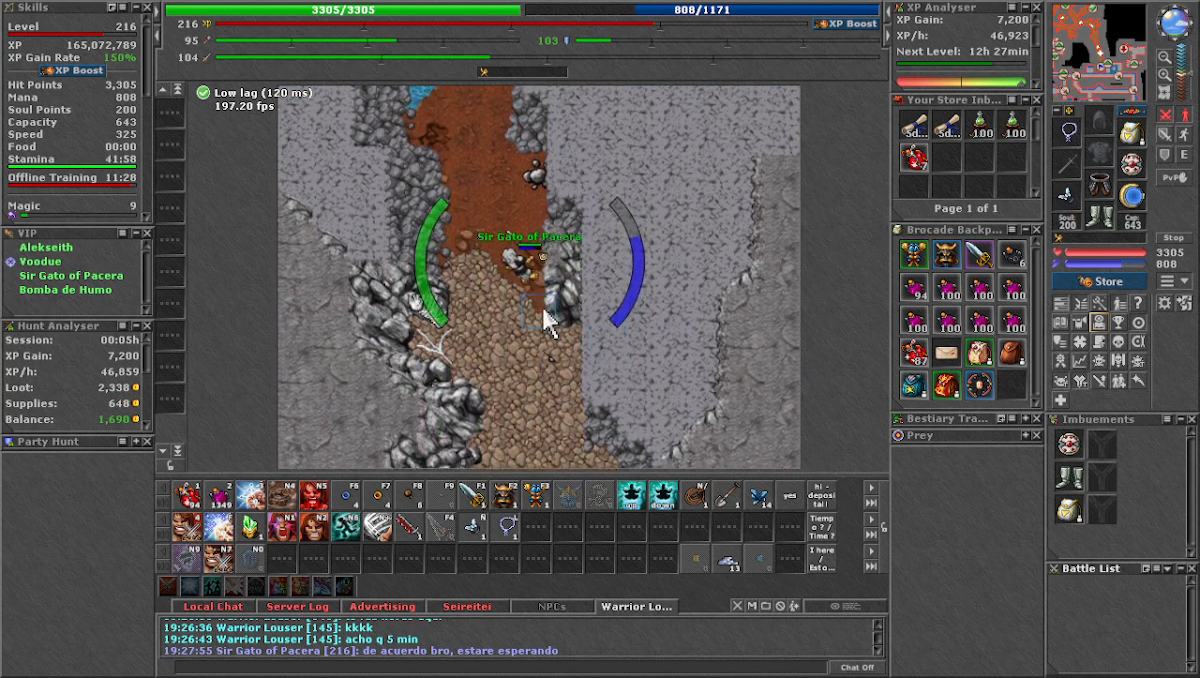Click the horned helmet item in Brocade Backpack
This screenshot has width=1200, height=678.
[947, 253]
